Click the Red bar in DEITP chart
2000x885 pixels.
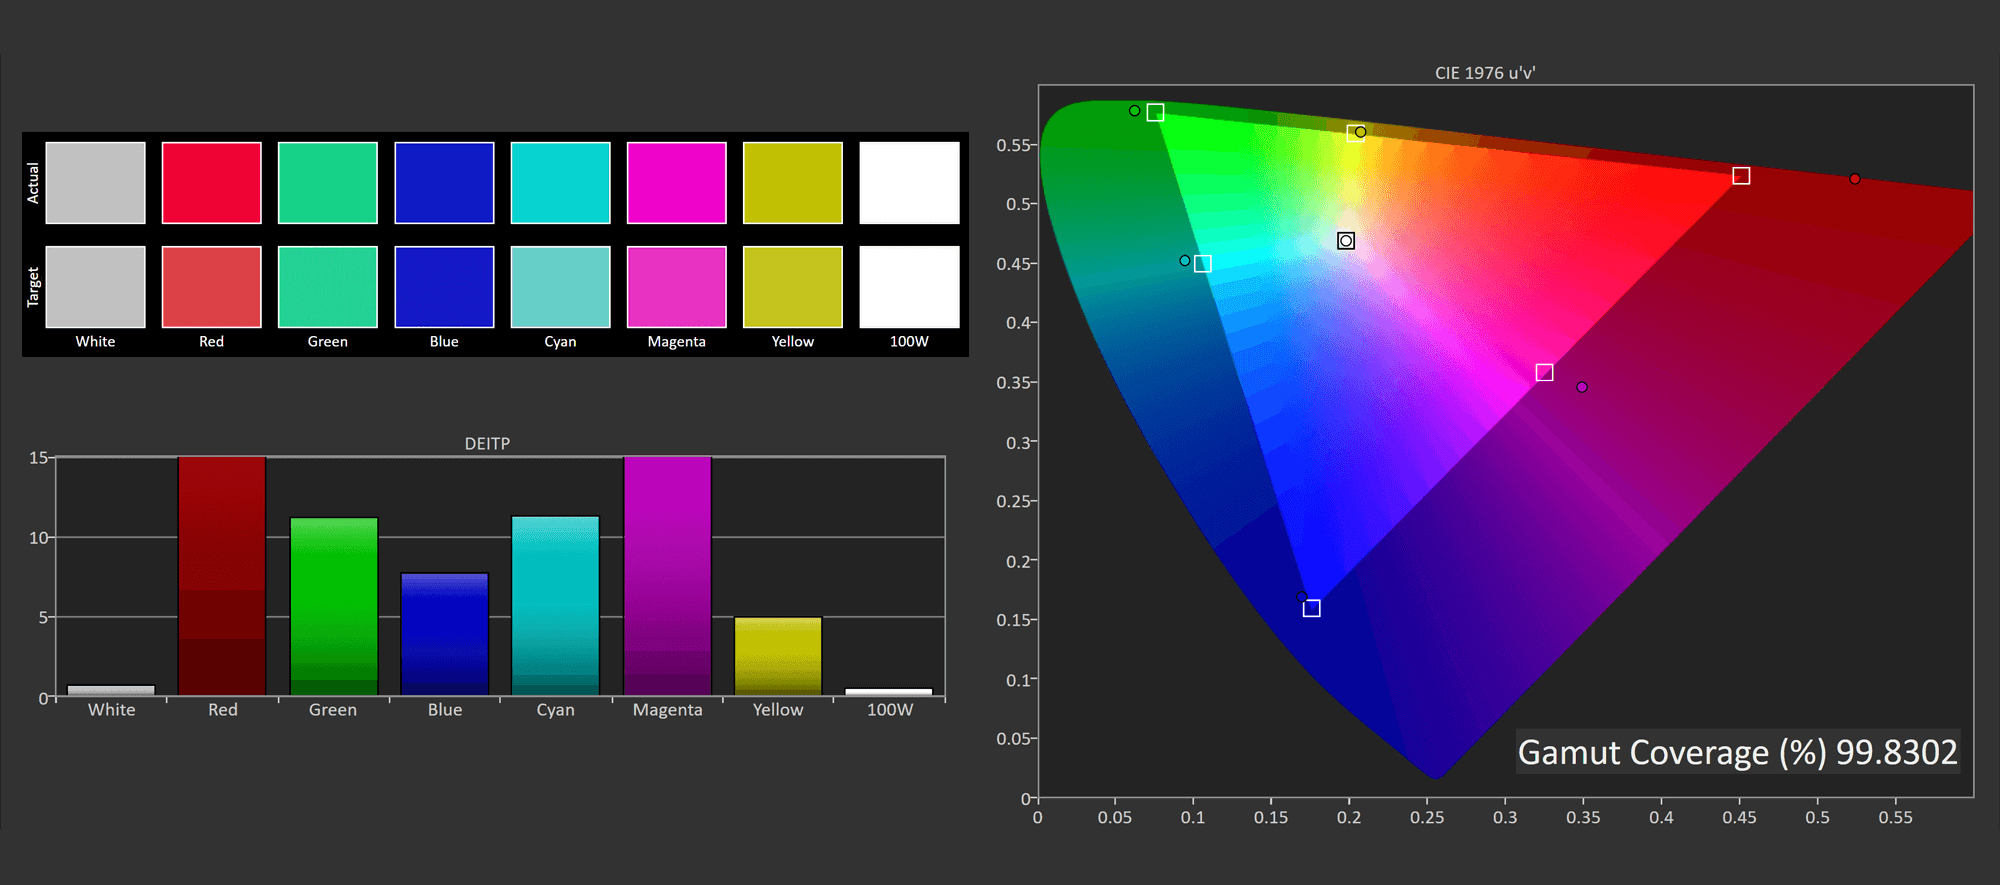[222, 576]
